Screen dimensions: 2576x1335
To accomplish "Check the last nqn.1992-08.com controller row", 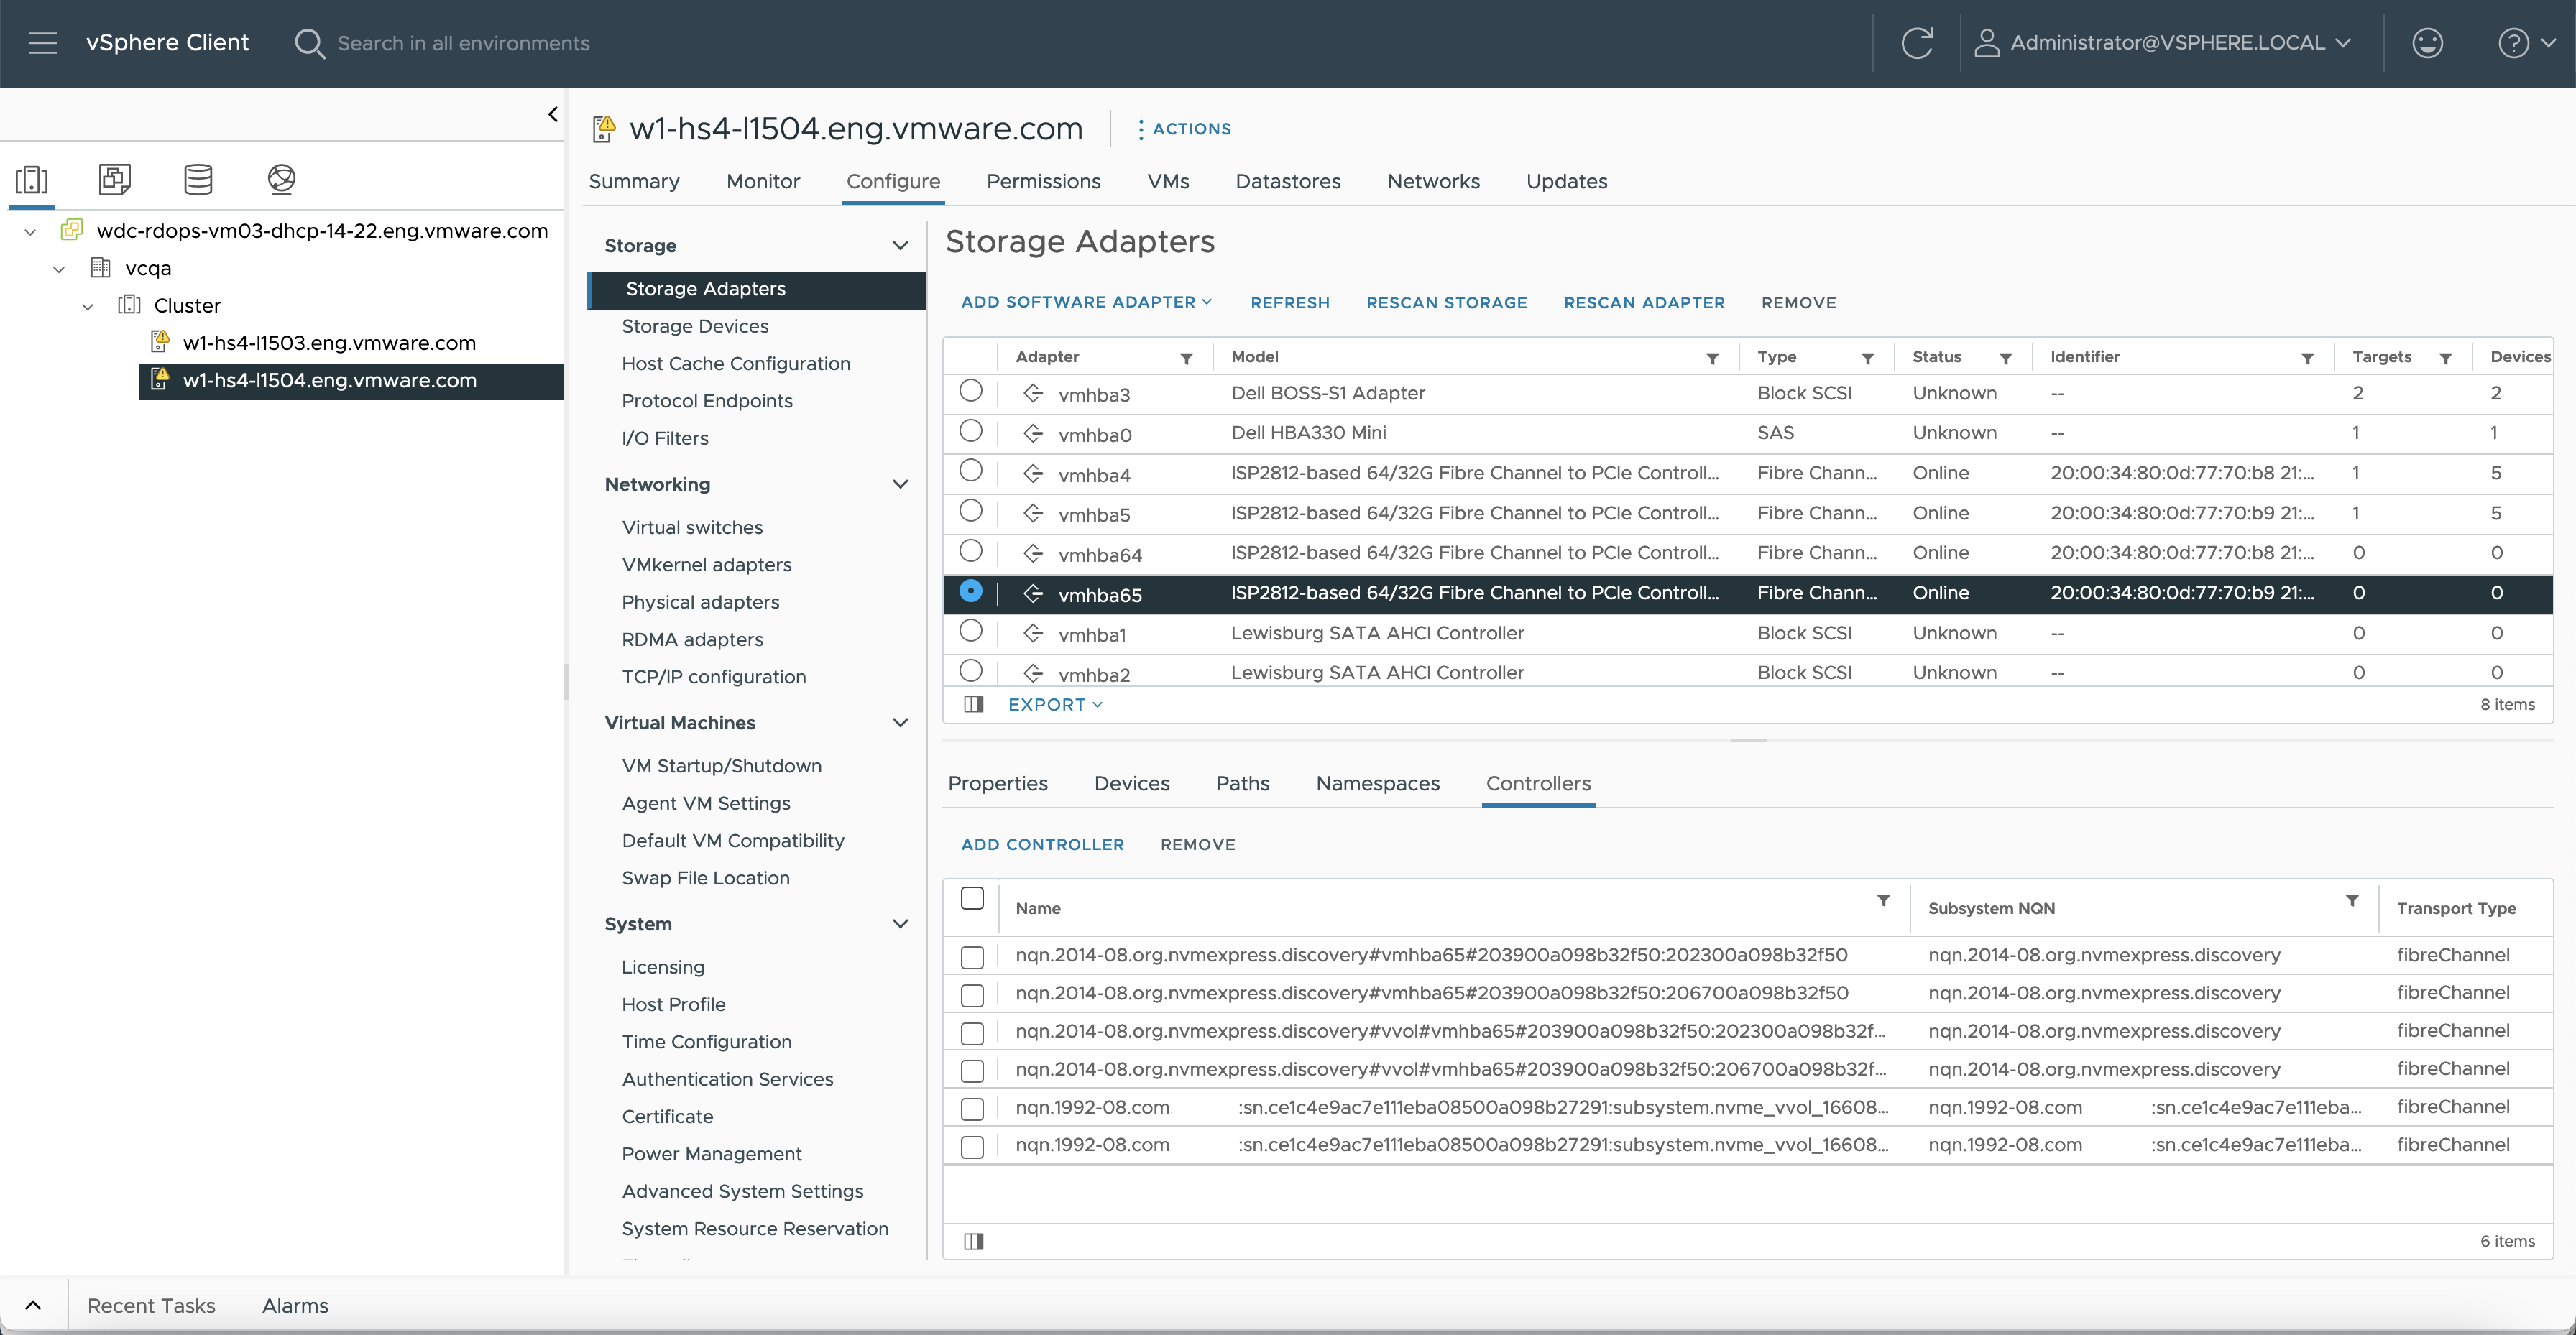I will [x=972, y=1147].
